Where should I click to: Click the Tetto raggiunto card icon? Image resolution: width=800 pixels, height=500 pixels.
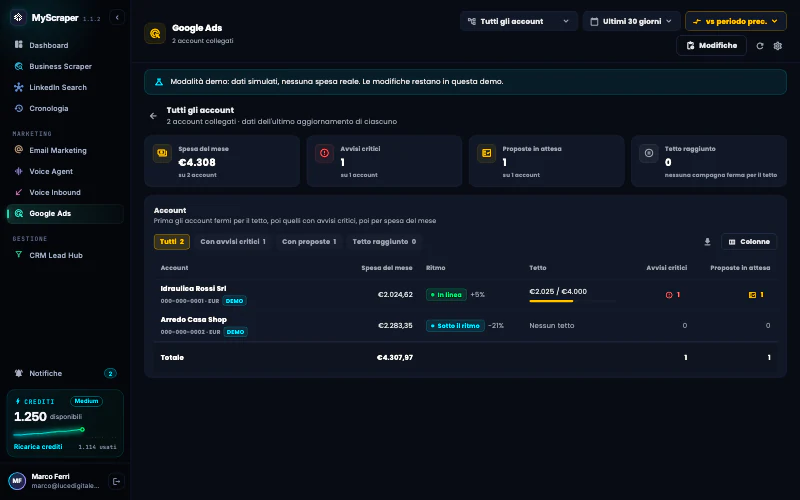[x=649, y=153]
